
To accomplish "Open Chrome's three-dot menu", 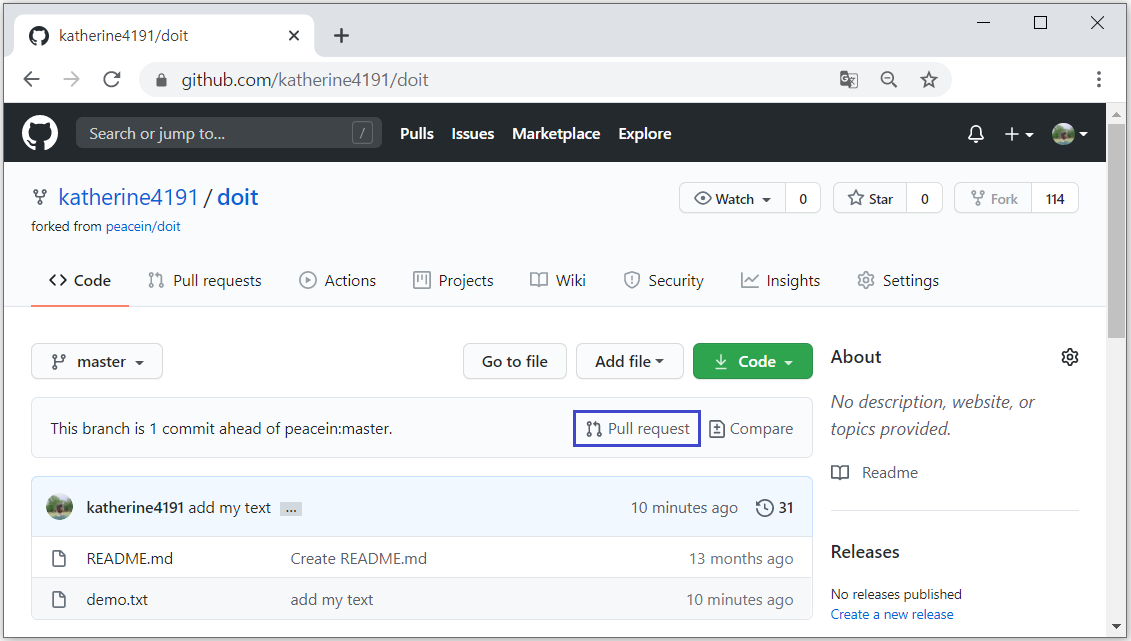I will coord(1099,79).
